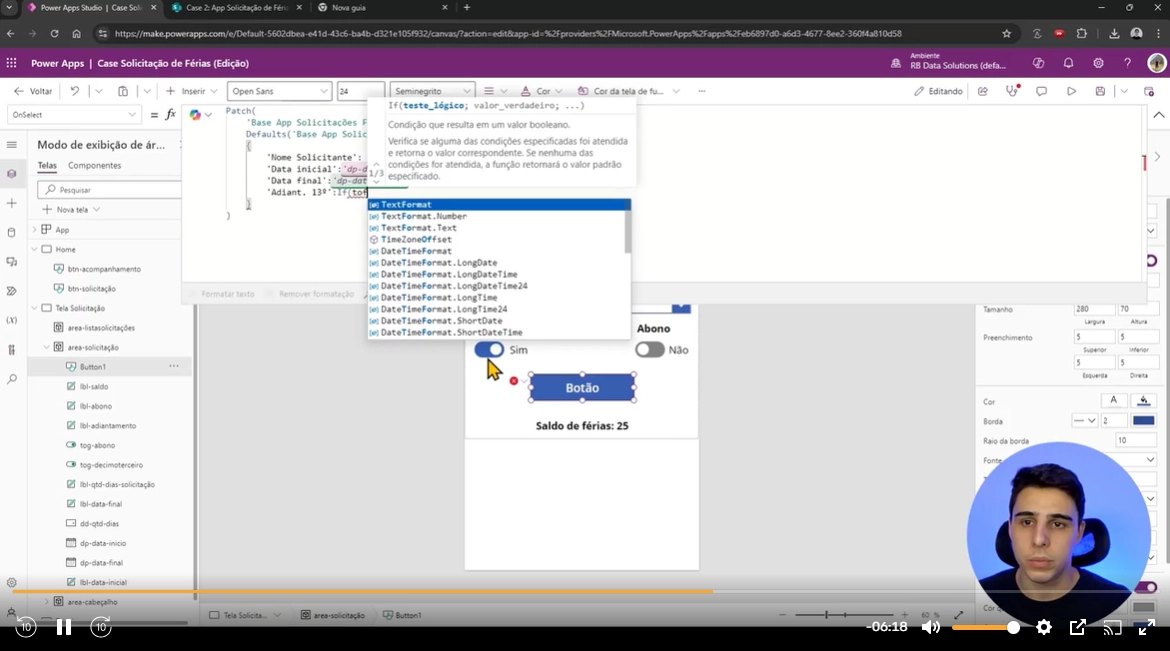The image size is (1170, 651).
Task: Toggle the Abono Não switch
Action: pos(649,349)
